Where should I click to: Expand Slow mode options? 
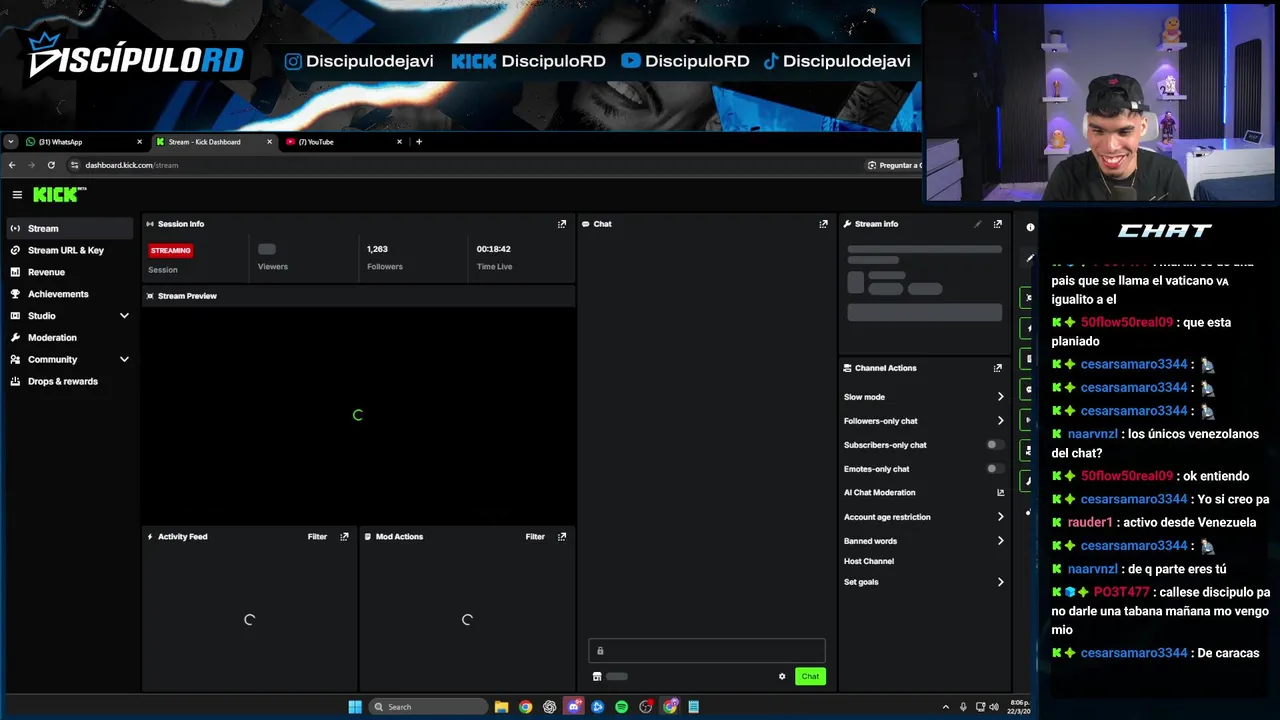1000,397
